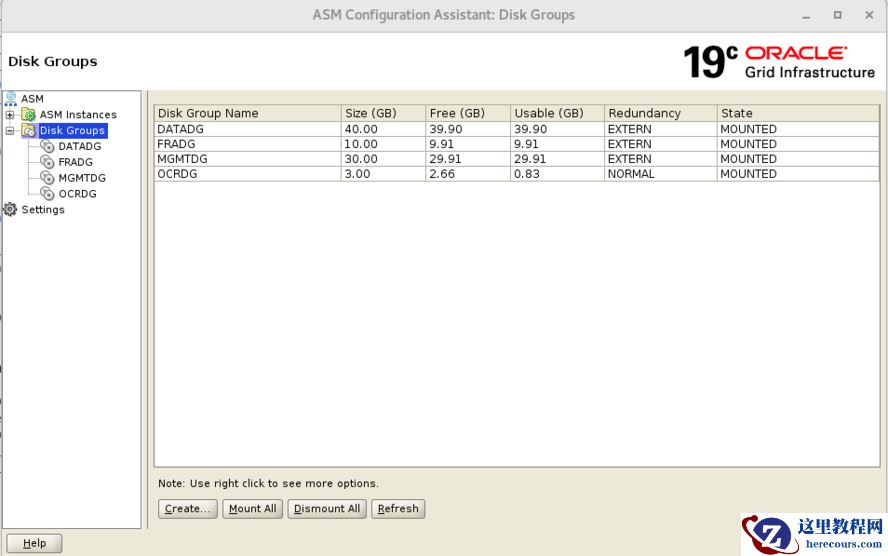Click the Create... button

187,508
